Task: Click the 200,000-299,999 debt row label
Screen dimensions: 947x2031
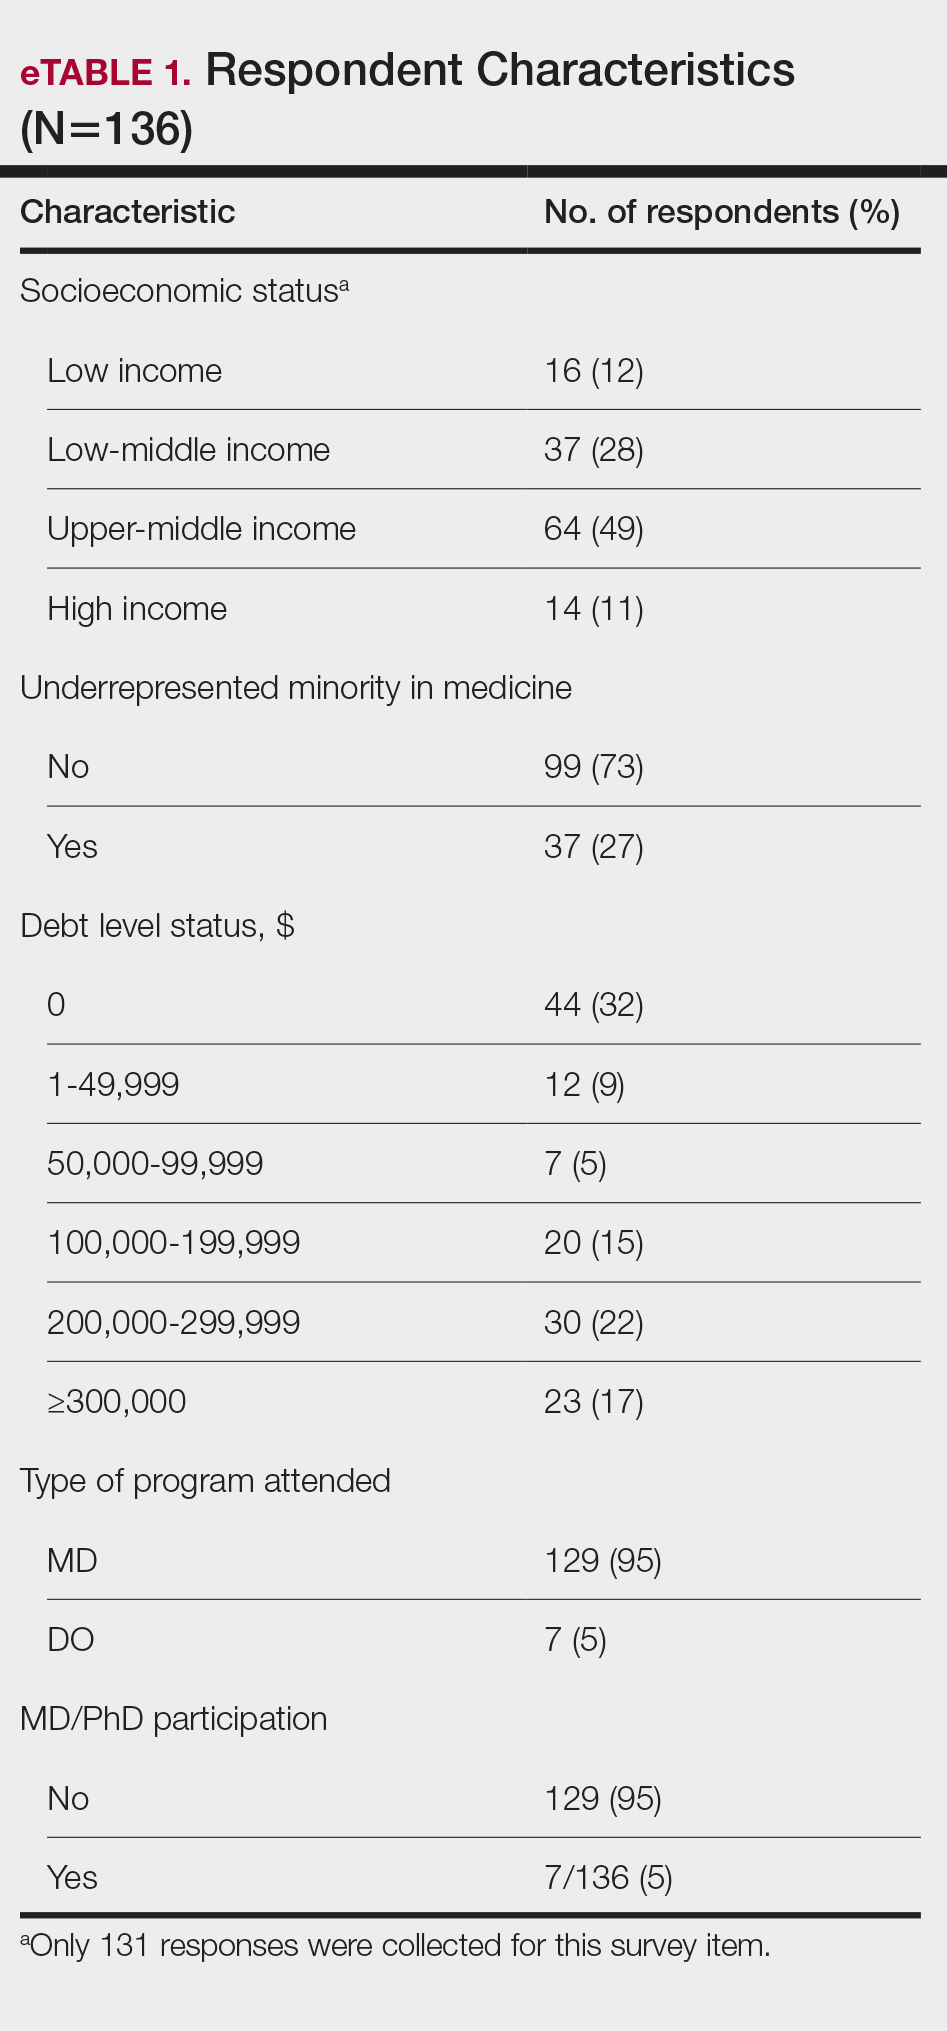Action: pos(173,1322)
